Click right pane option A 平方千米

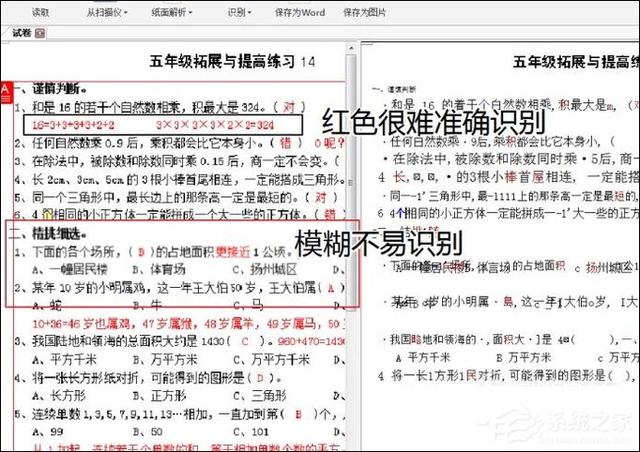click(423, 358)
